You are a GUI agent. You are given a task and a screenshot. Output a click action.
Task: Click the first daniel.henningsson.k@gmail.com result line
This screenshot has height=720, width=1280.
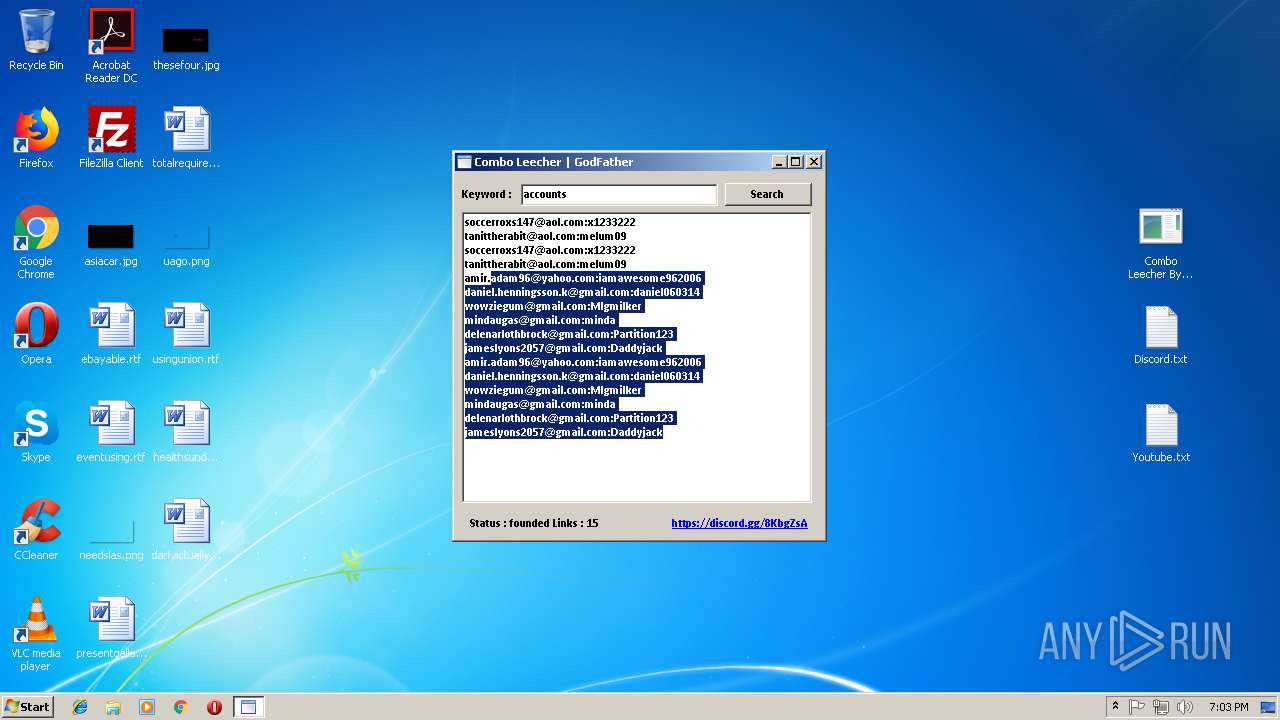(x=582, y=292)
